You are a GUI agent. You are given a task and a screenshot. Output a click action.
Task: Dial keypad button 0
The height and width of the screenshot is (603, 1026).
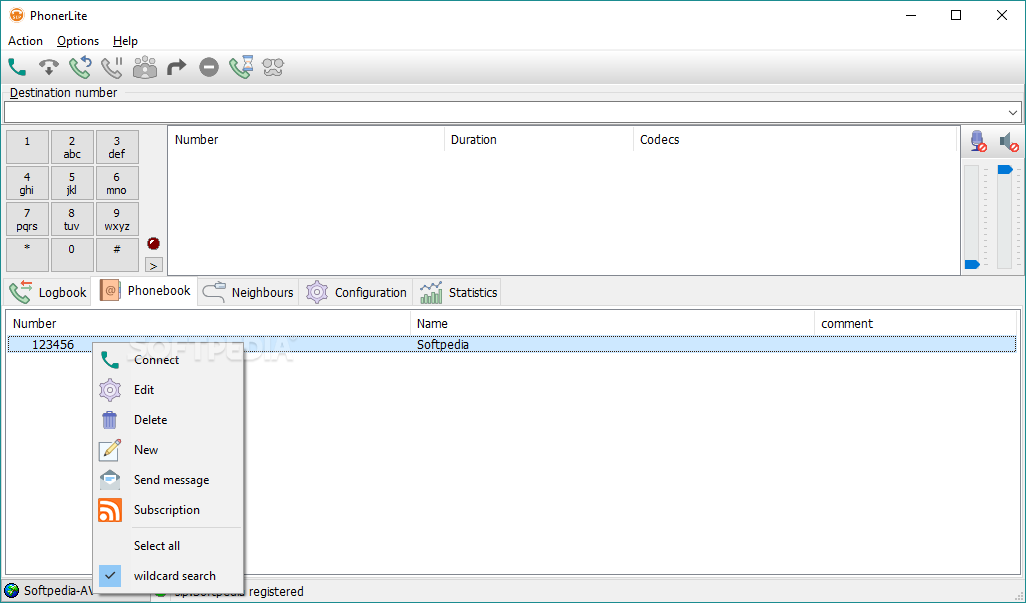pos(72,255)
